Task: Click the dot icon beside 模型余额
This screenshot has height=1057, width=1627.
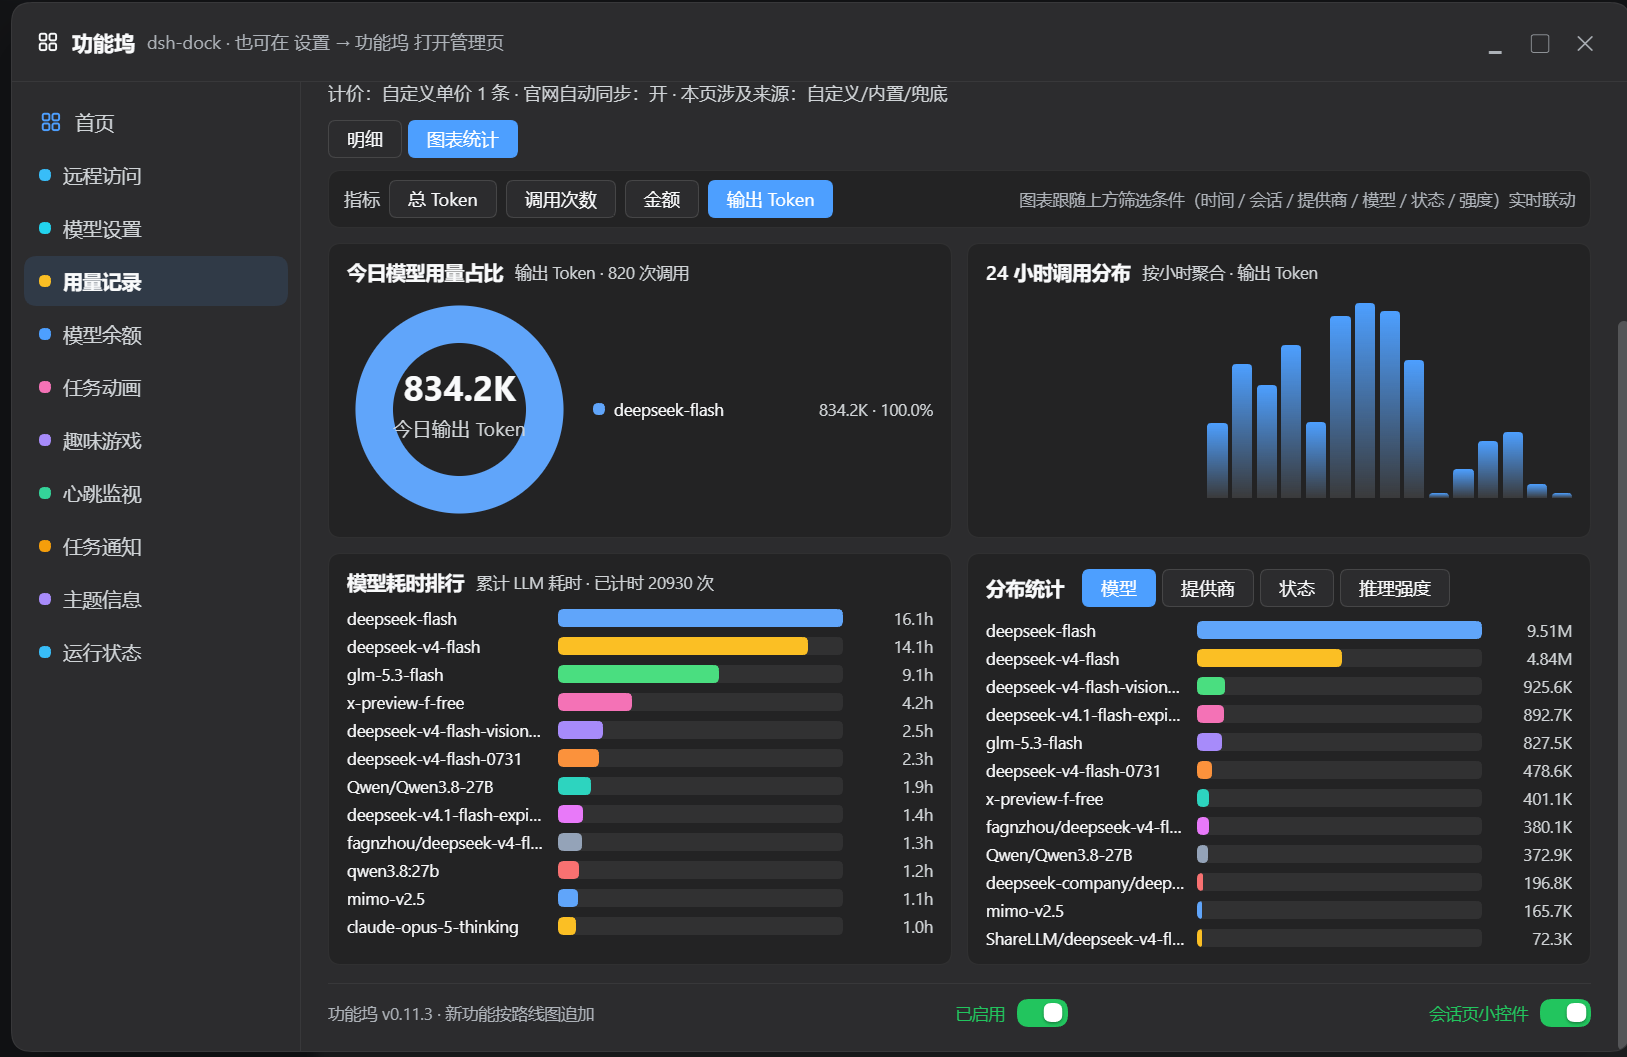Action: pos(45,334)
